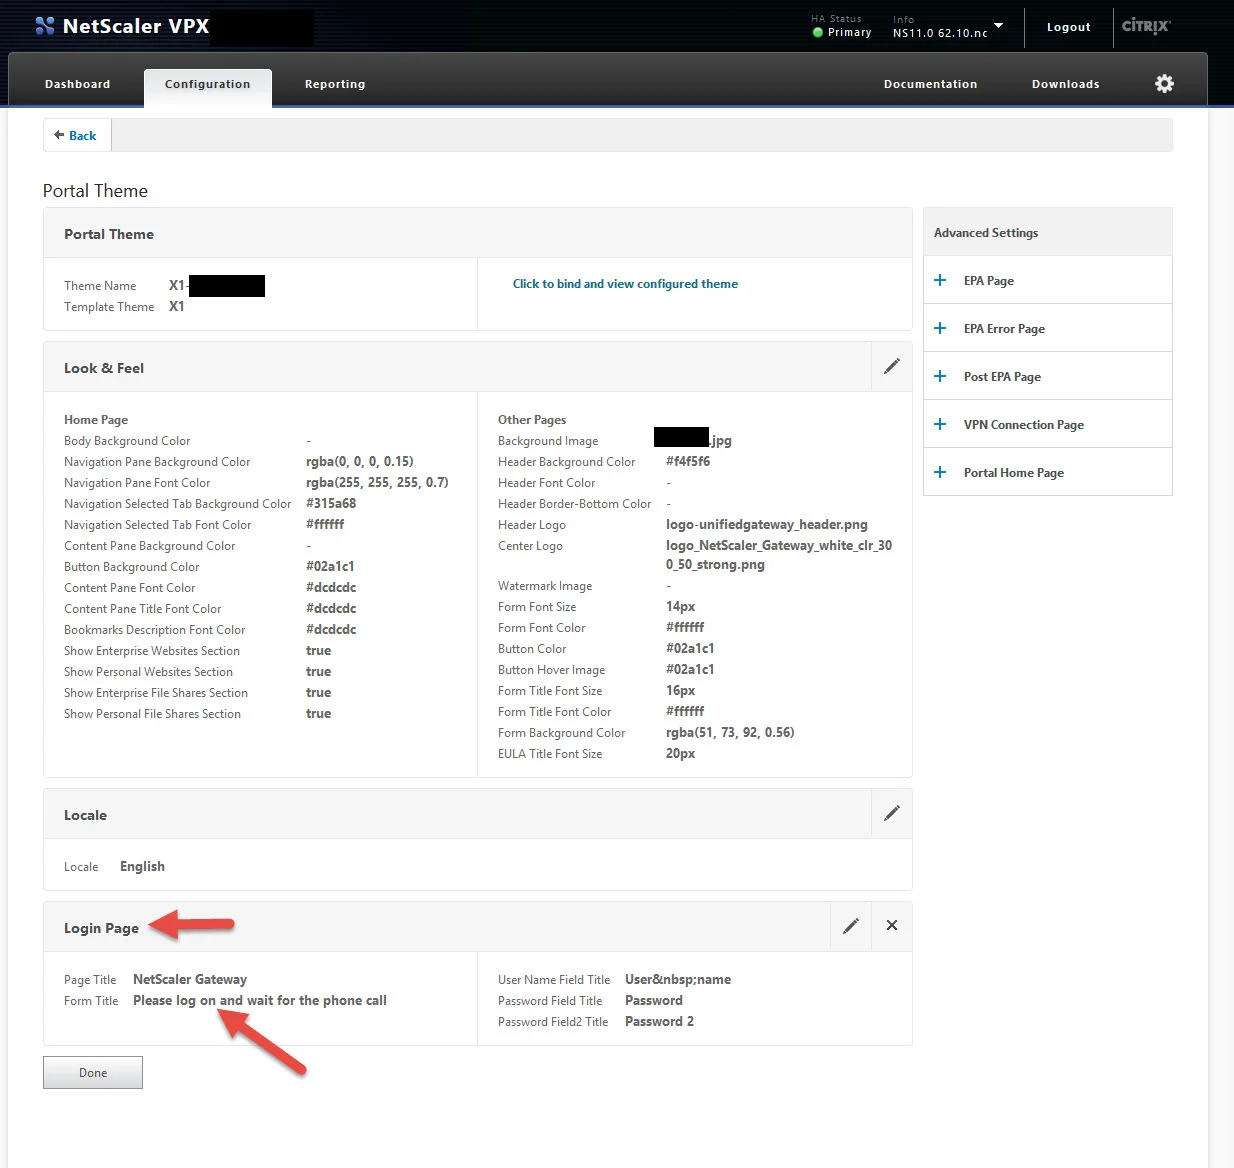Click the Template Theme X1 value
Image resolution: width=1234 pixels, height=1168 pixels.
(x=176, y=307)
